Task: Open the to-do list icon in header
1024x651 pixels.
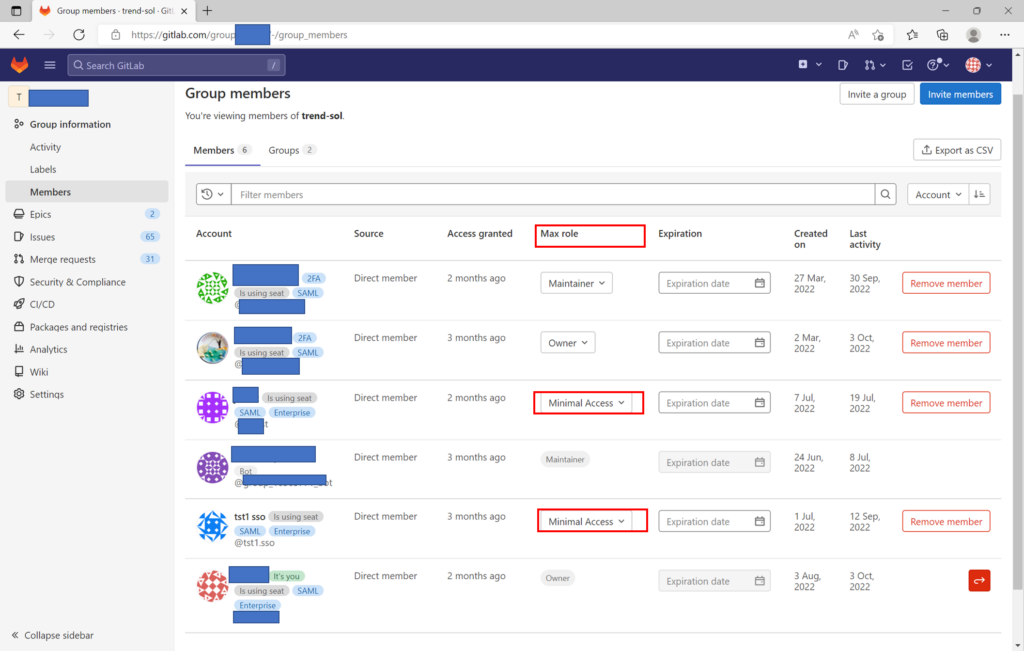Action: pos(907,65)
